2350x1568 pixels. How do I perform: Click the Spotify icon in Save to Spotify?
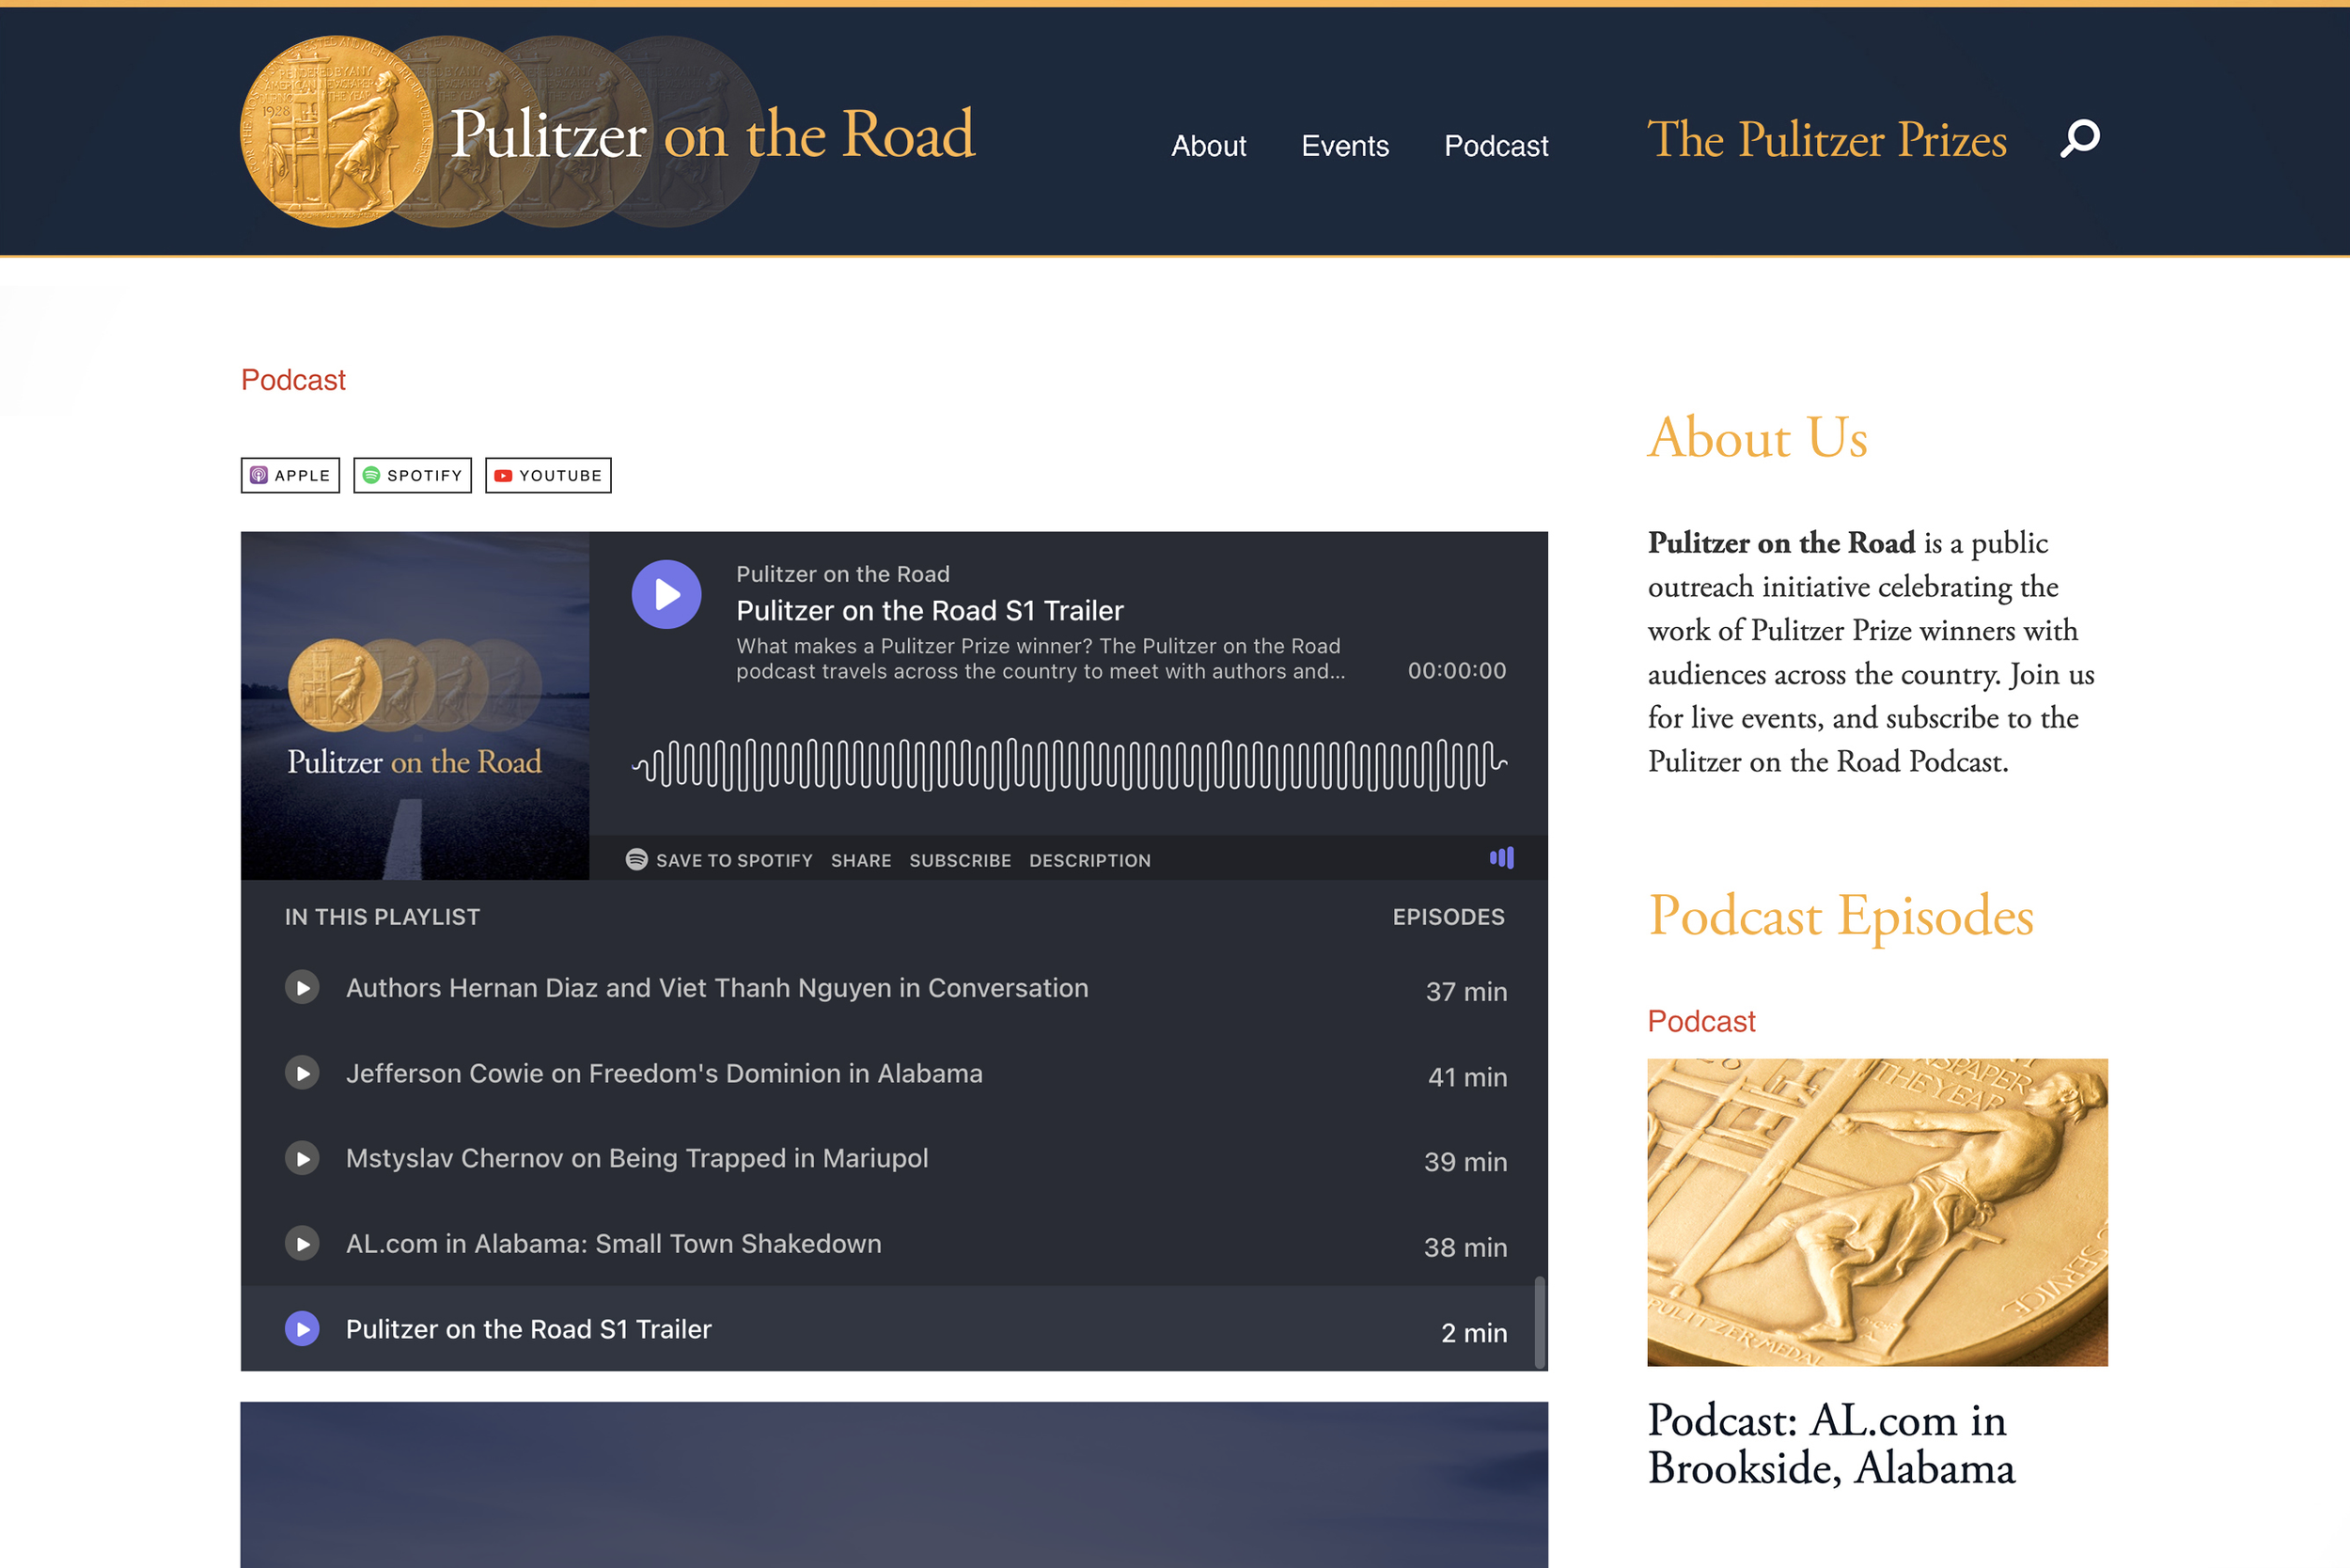coord(637,859)
